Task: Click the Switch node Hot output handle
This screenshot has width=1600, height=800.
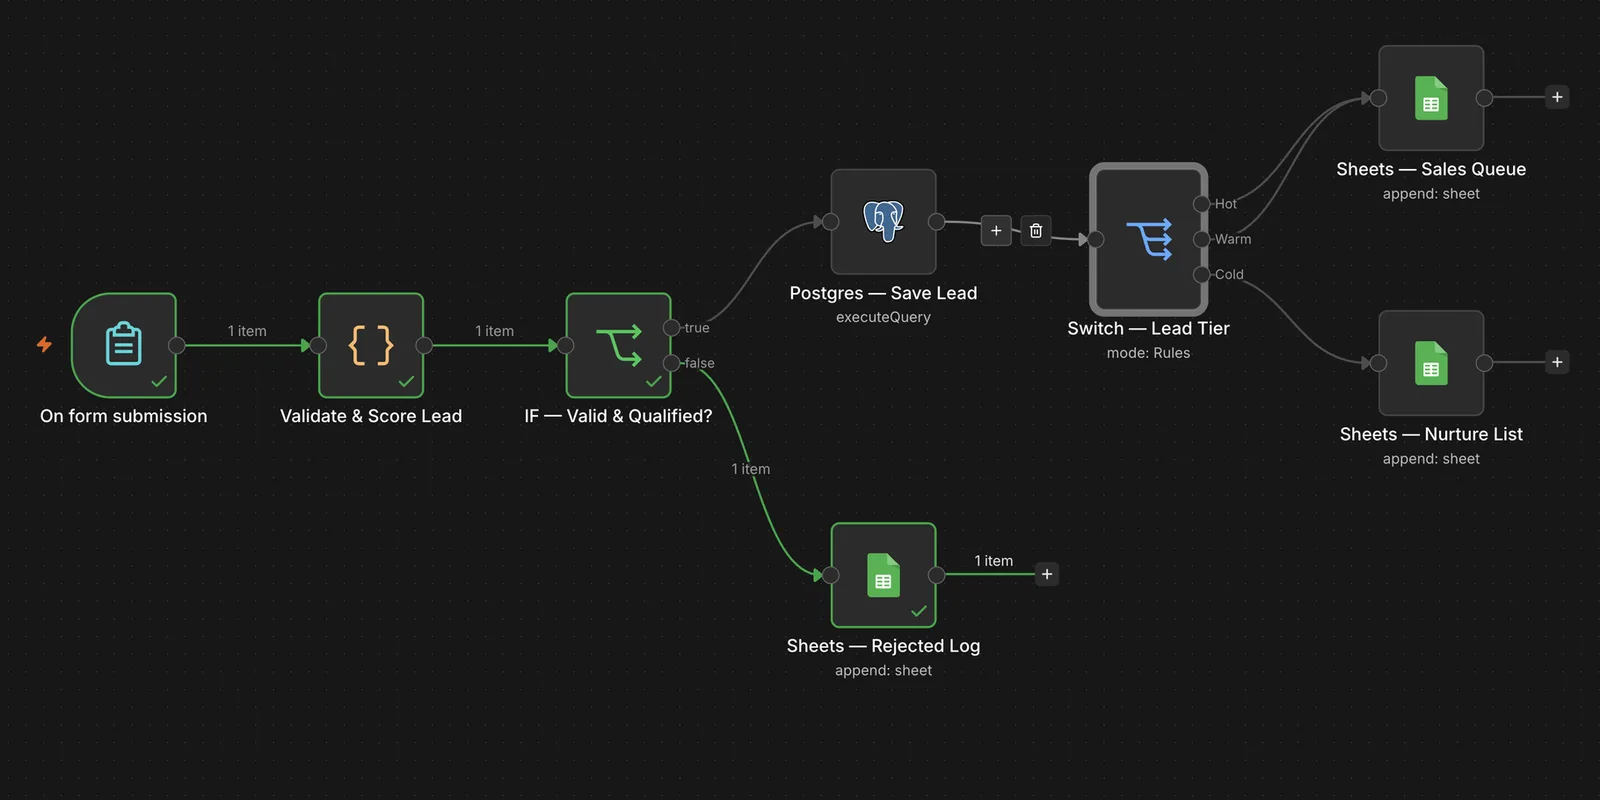Action: (x=1202, y=204)
